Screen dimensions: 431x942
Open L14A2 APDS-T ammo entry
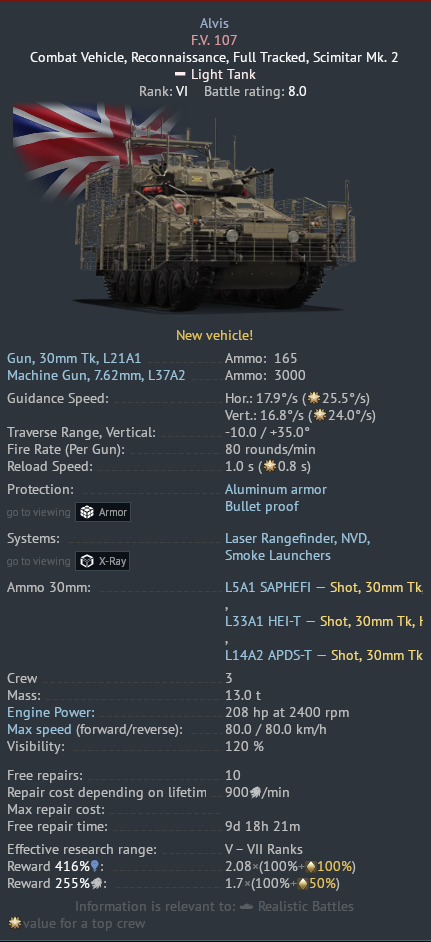coord(269,655)
